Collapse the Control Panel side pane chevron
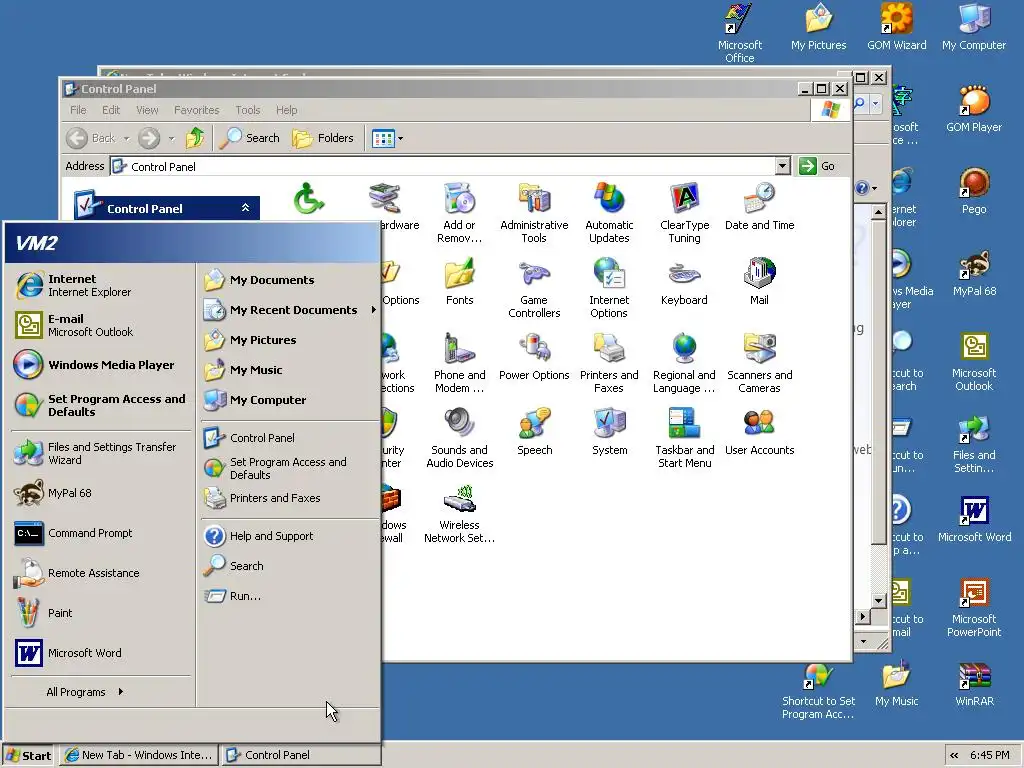The width and height of the screenshot is (1024, 768). pos(246,208)
